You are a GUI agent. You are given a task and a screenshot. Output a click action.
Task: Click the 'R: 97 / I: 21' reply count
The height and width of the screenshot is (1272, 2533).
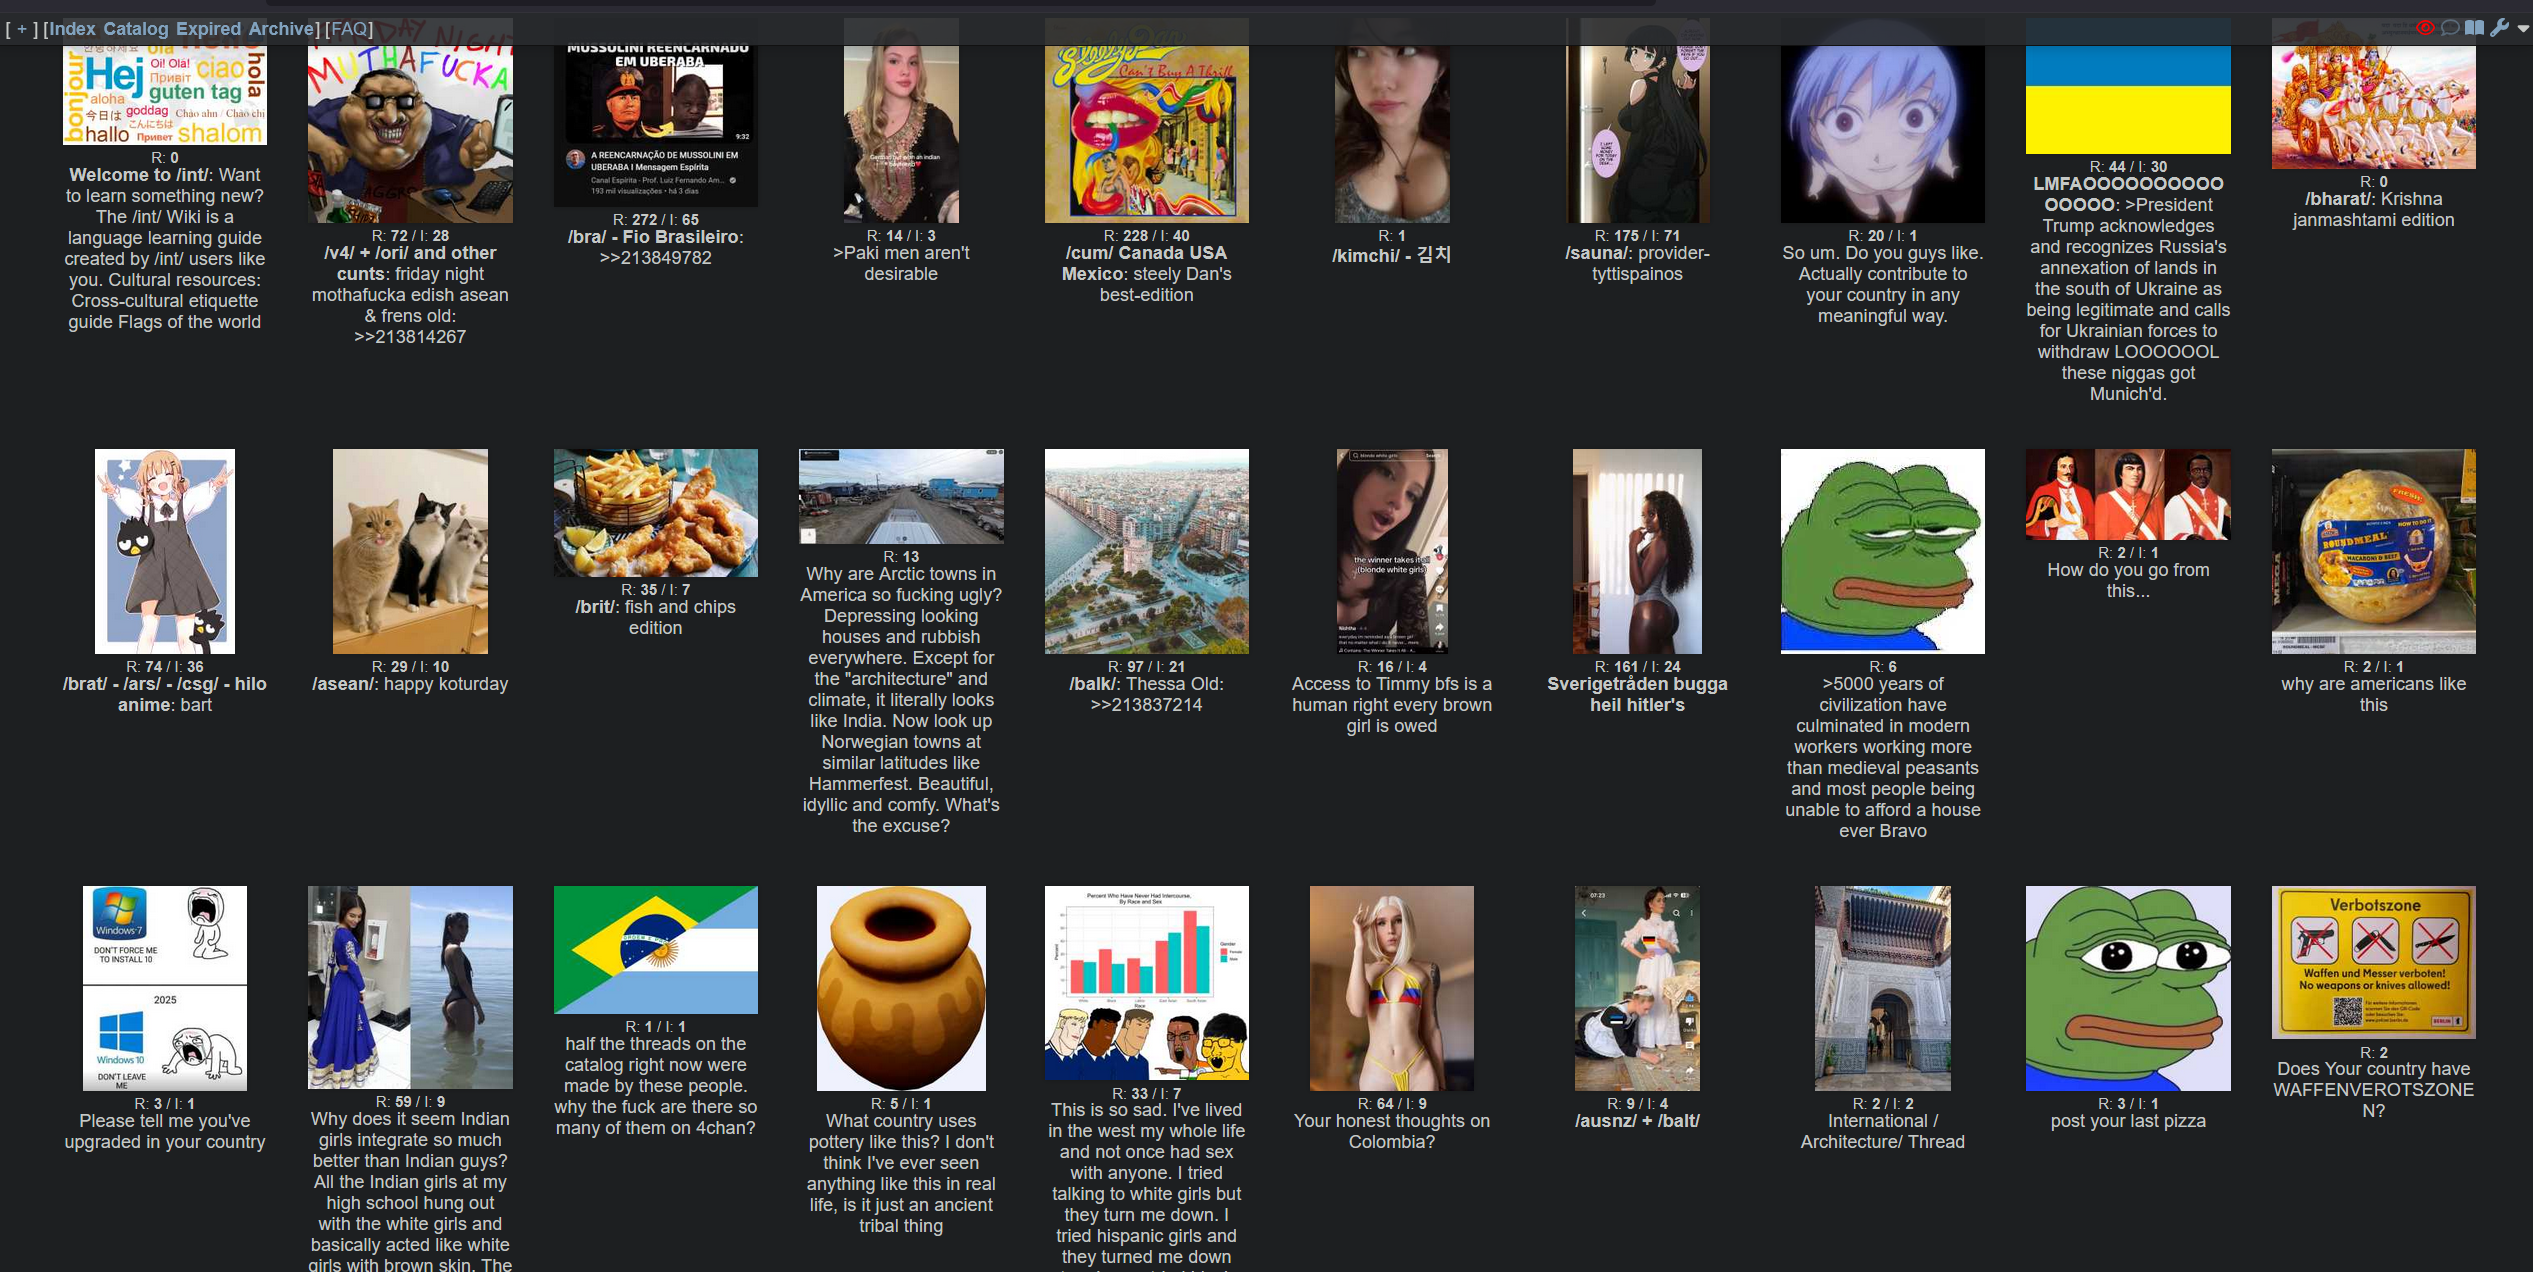1147,666
